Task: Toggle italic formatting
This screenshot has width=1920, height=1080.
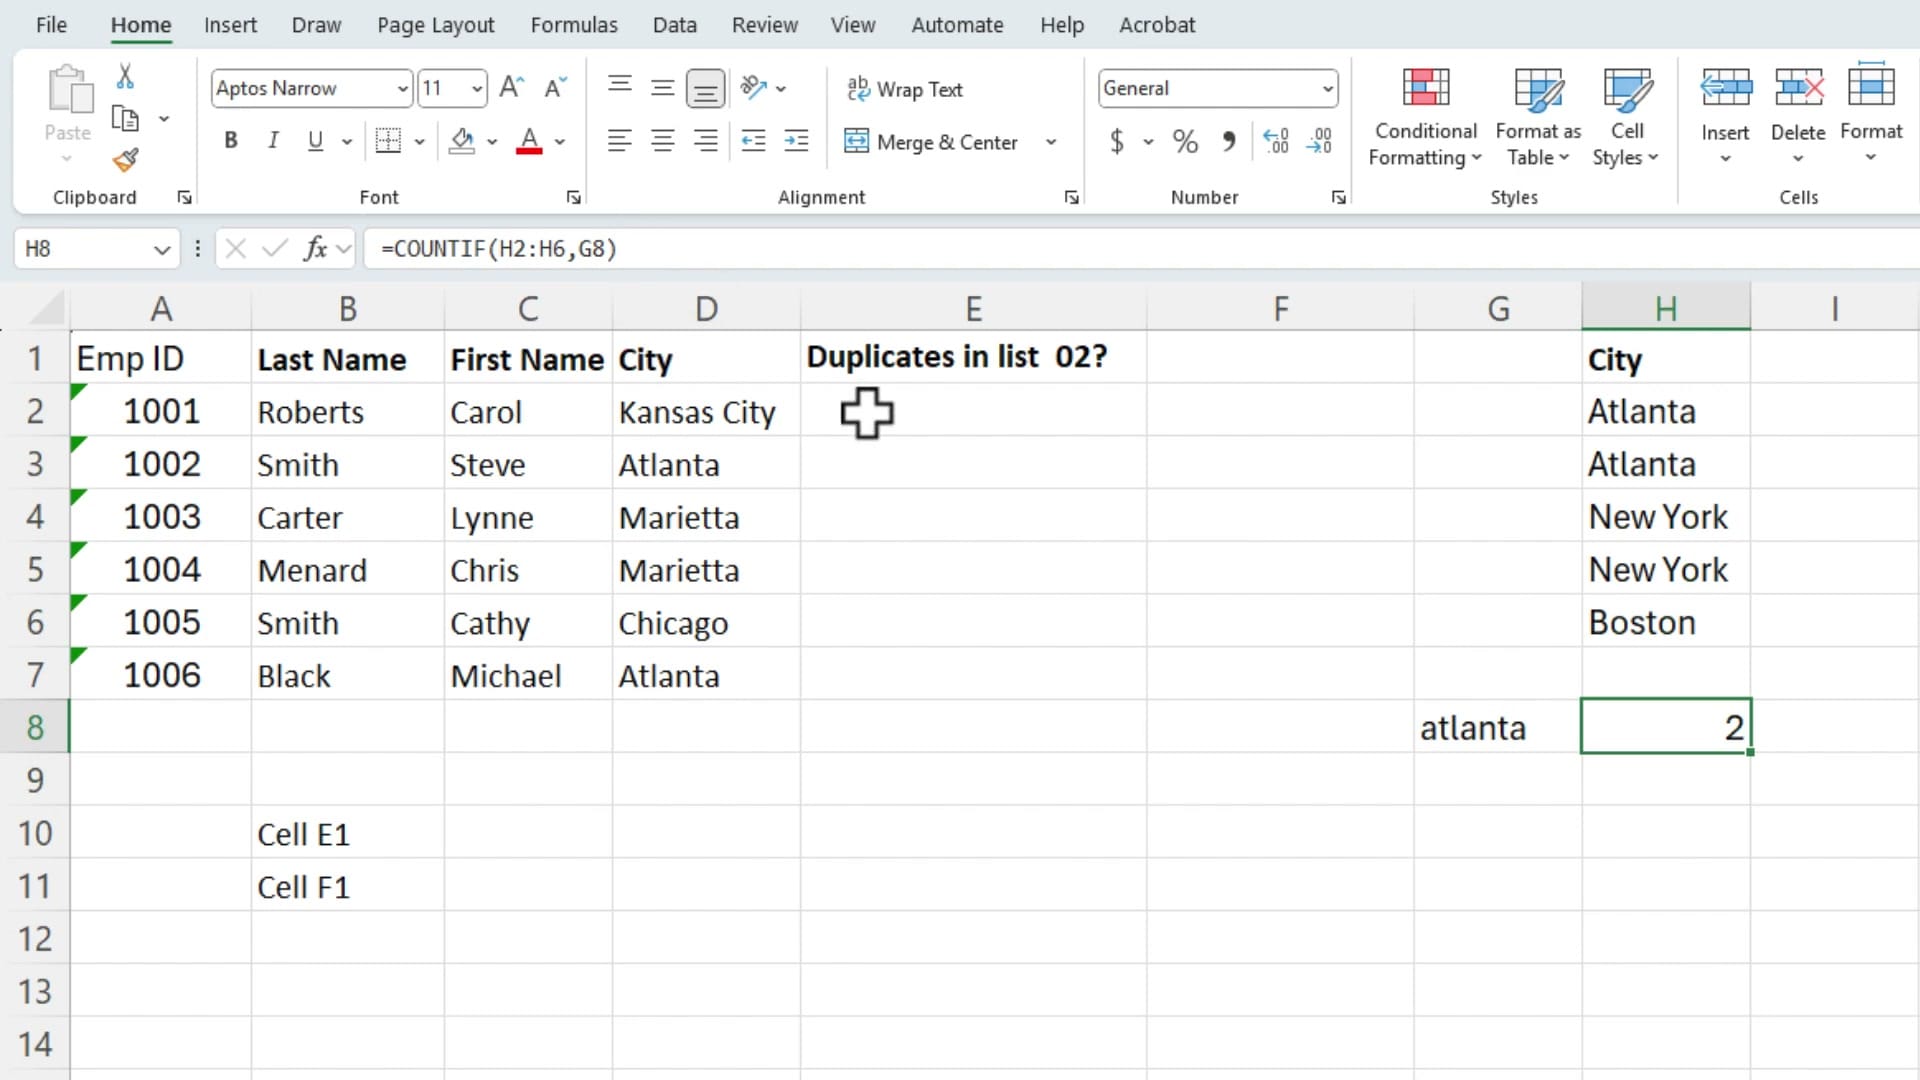Action: 272,140
